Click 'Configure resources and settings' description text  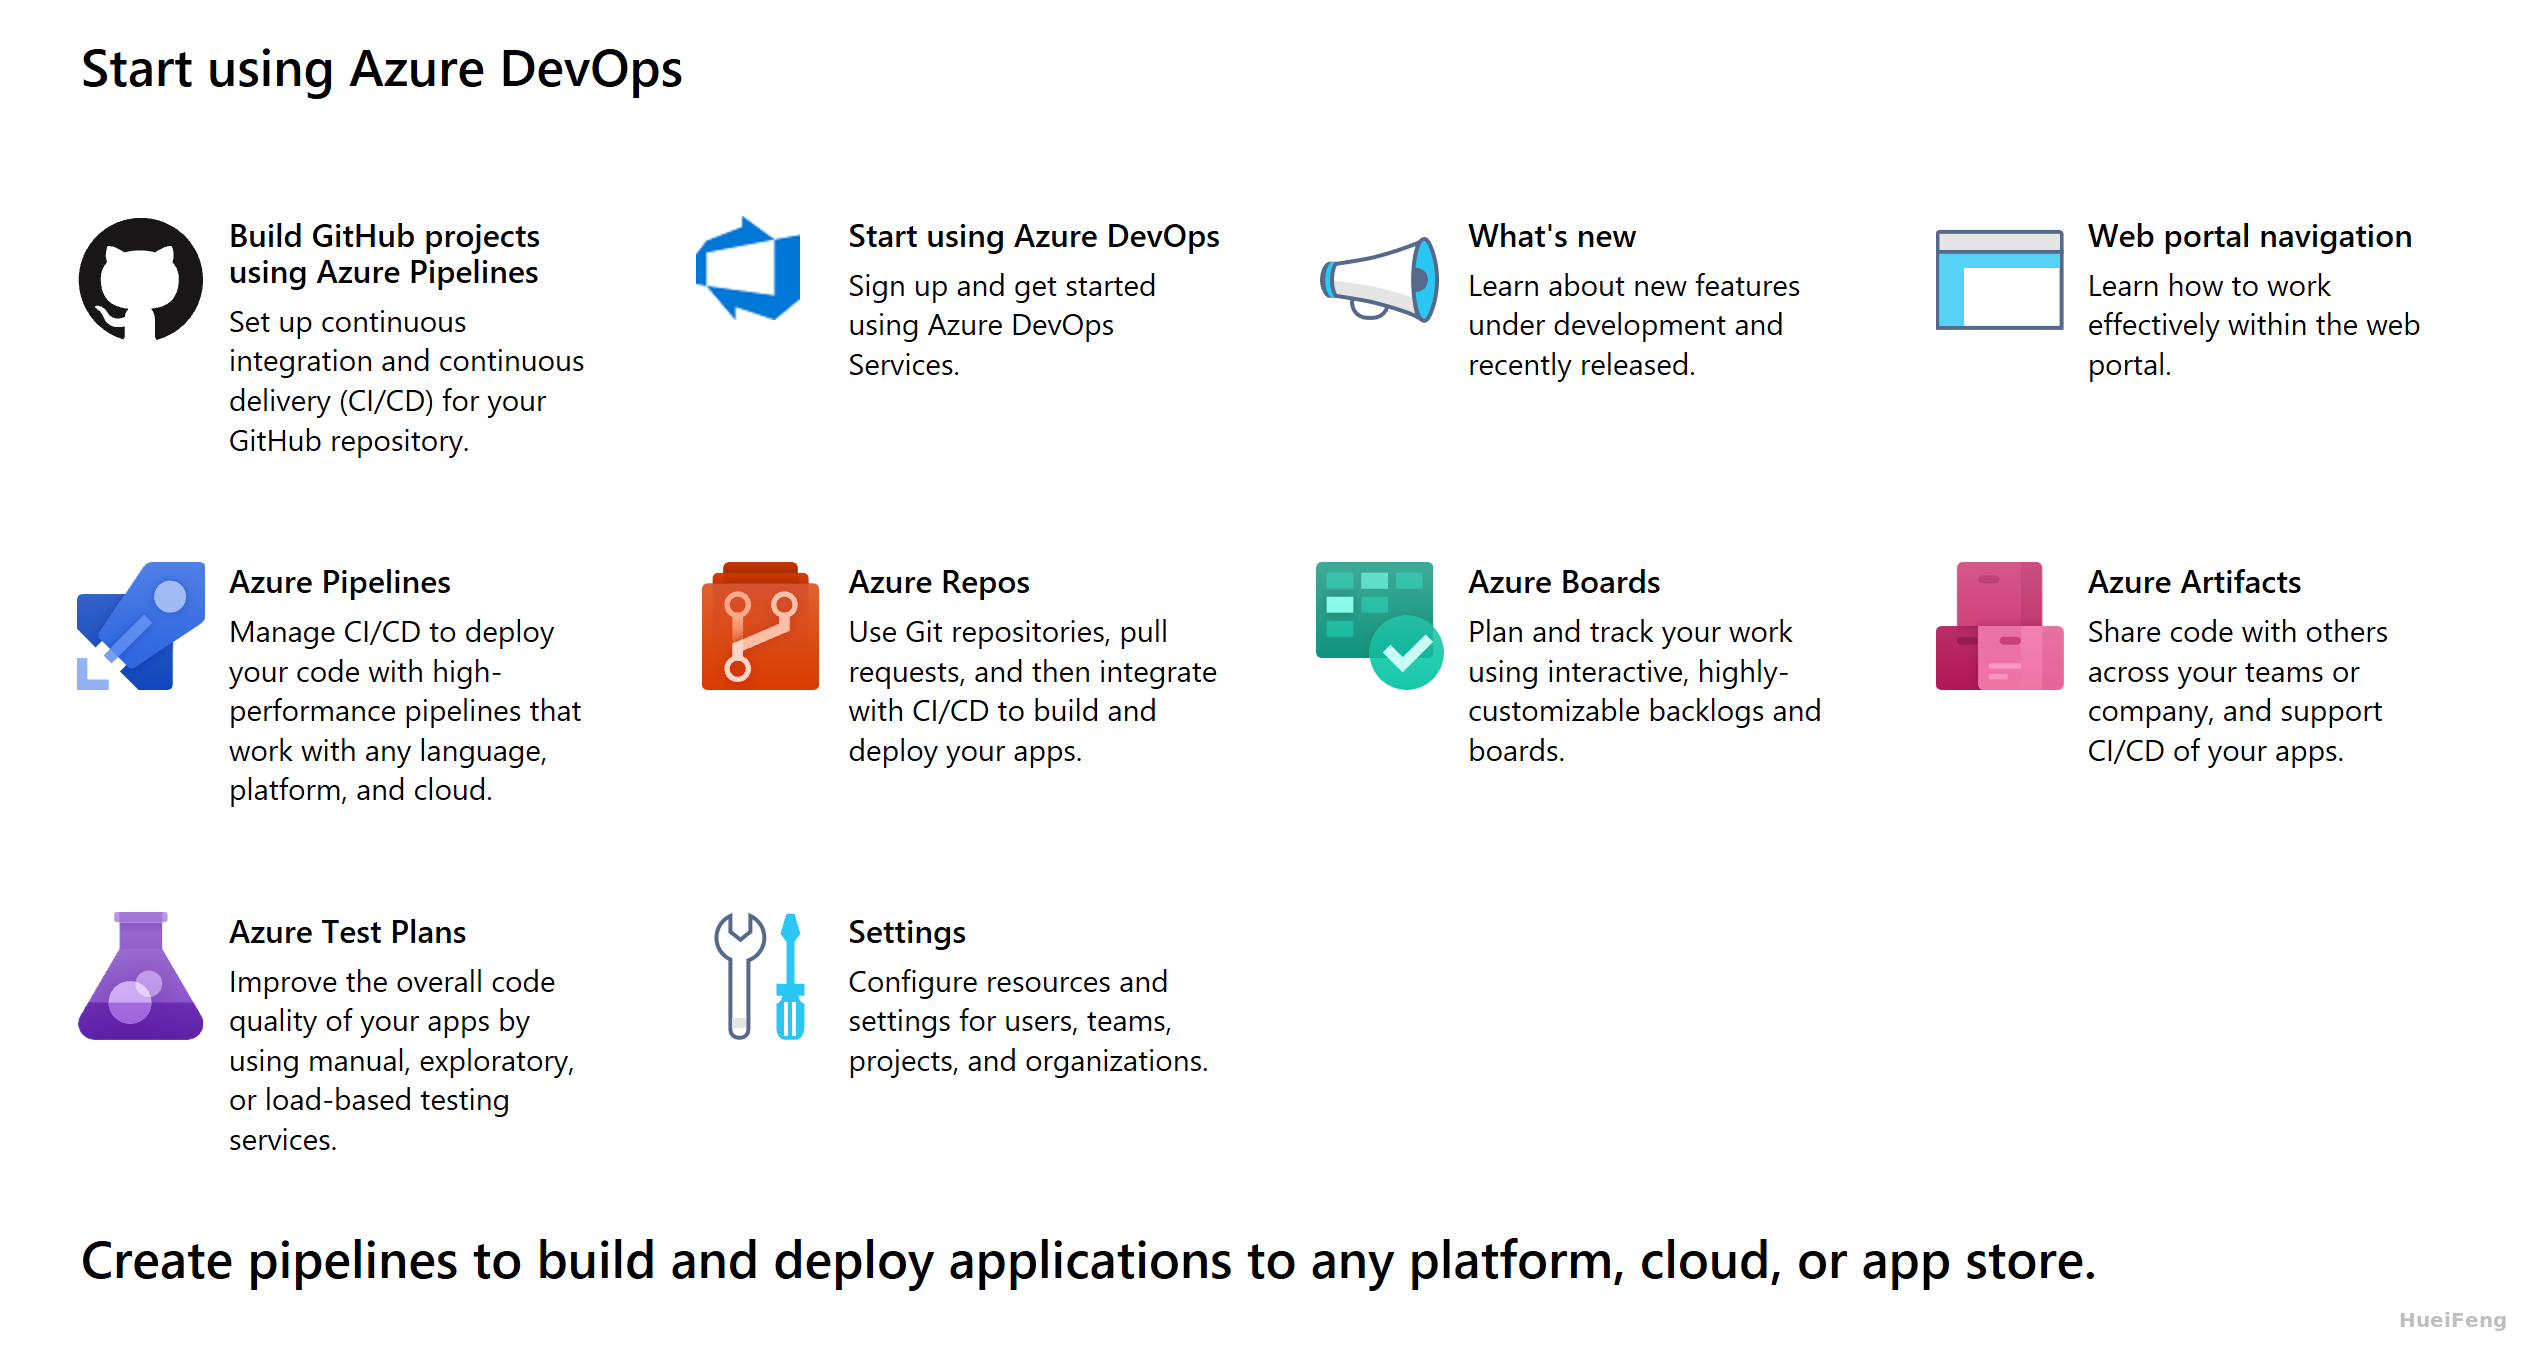1029,1021
